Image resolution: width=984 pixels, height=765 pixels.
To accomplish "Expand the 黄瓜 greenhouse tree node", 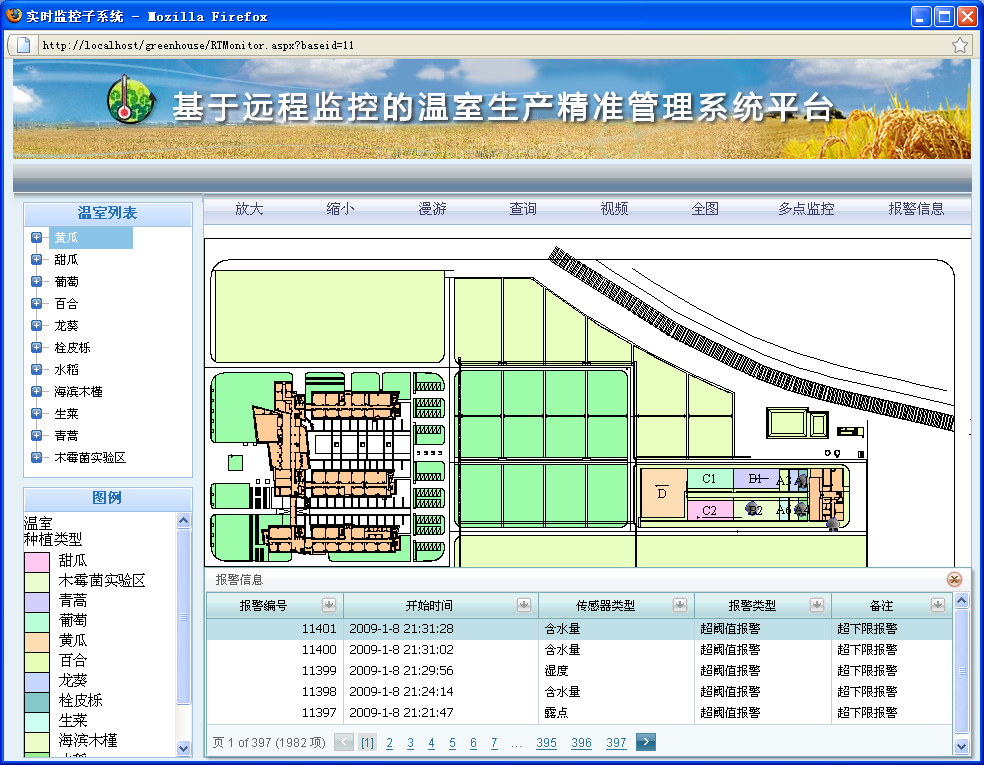I will click(37, 238).
